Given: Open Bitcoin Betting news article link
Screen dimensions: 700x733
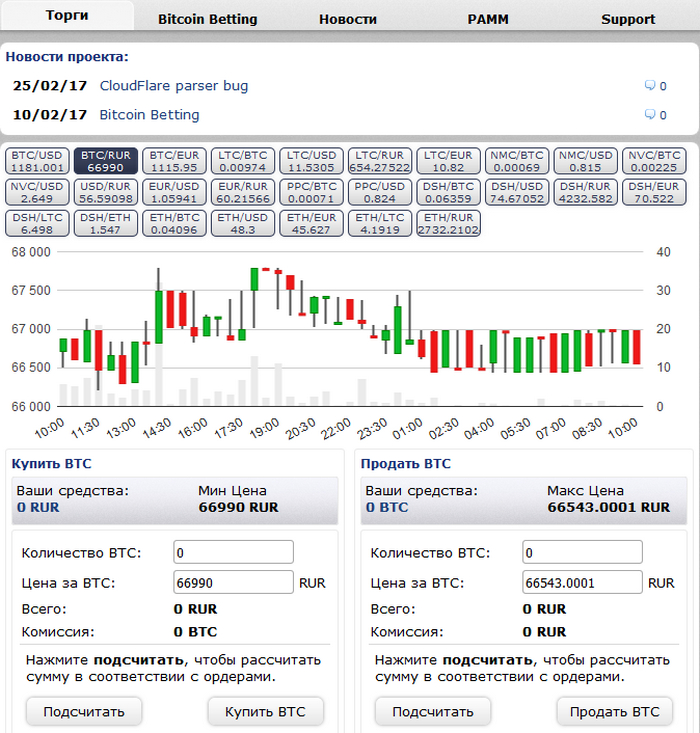Looking at the screenshot, I should tap(149, 115).
